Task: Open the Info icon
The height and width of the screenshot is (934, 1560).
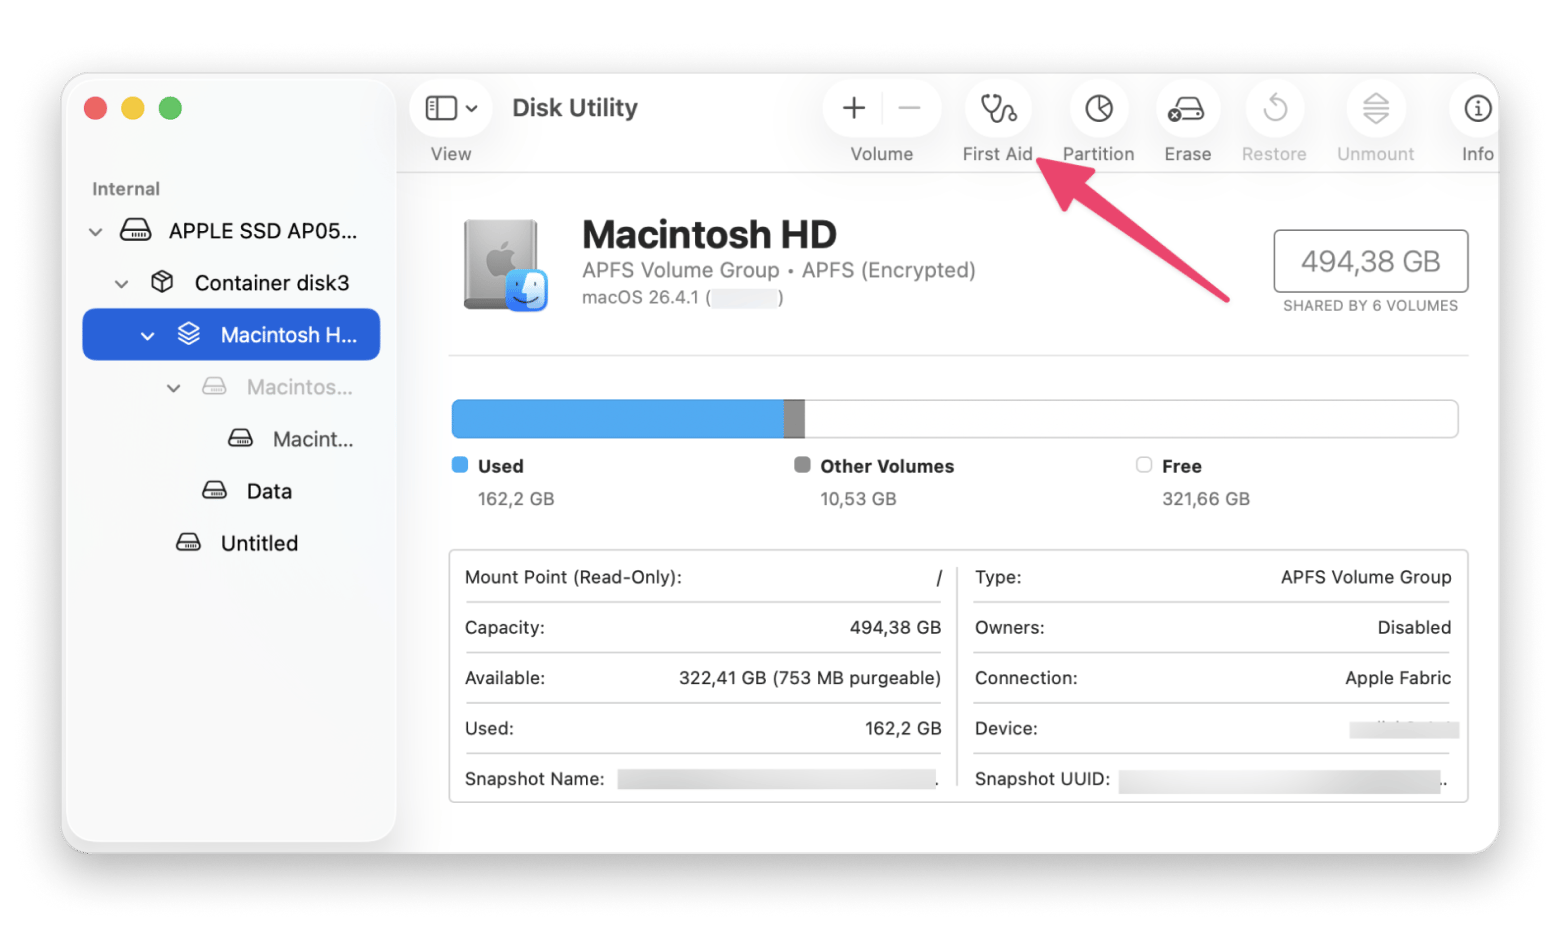Action: tap(1477, 108)
